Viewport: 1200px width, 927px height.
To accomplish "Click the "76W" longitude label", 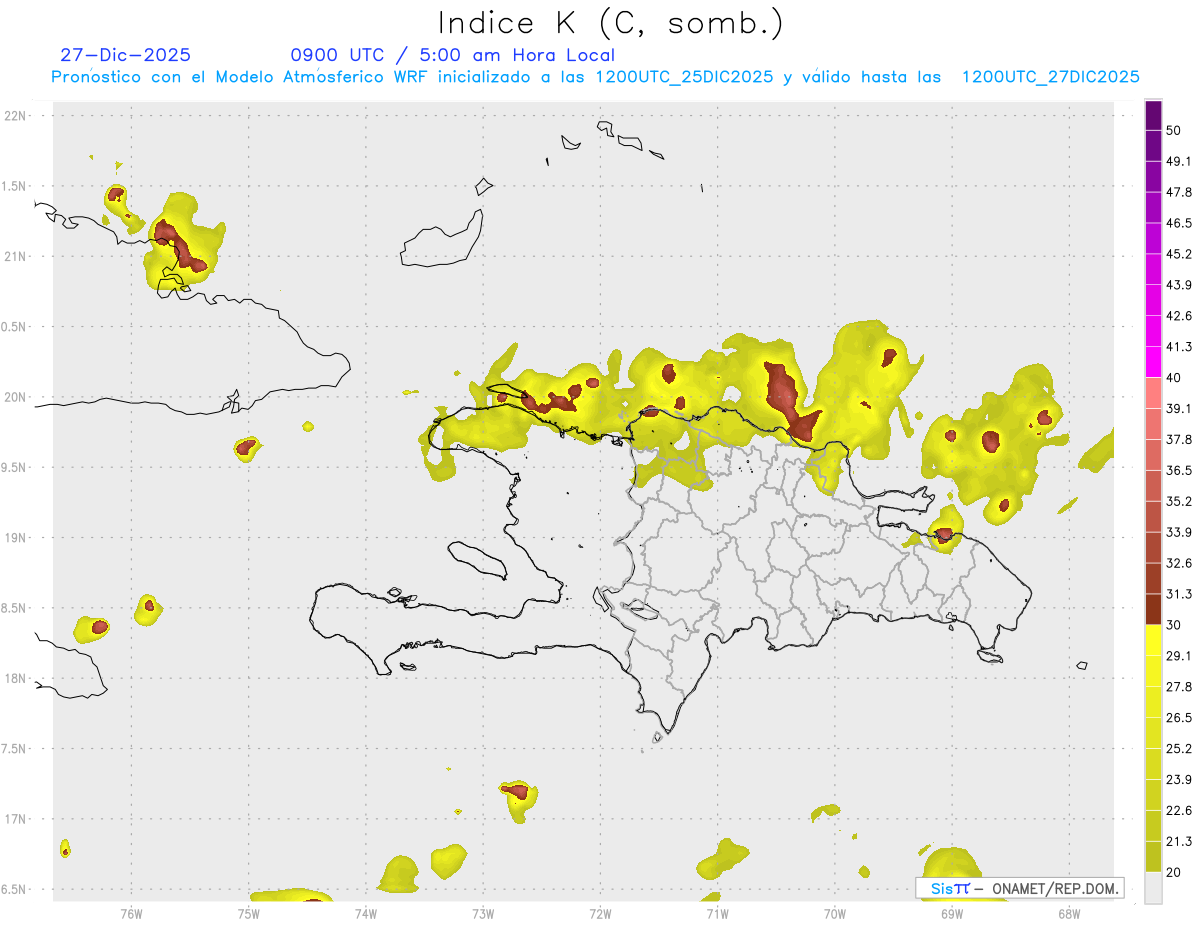I will coord(131,913).
